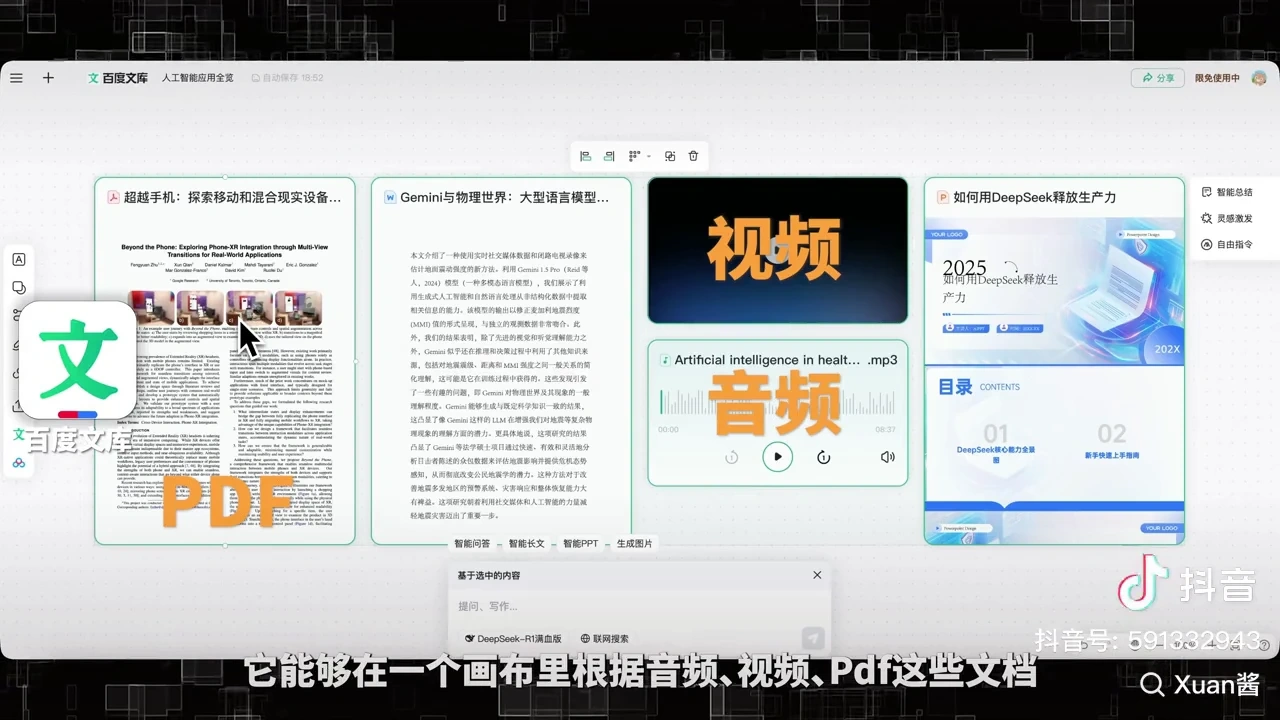Play the Artificial intelligence mp3 audio

pyautogui.click(x=777, y=457)
